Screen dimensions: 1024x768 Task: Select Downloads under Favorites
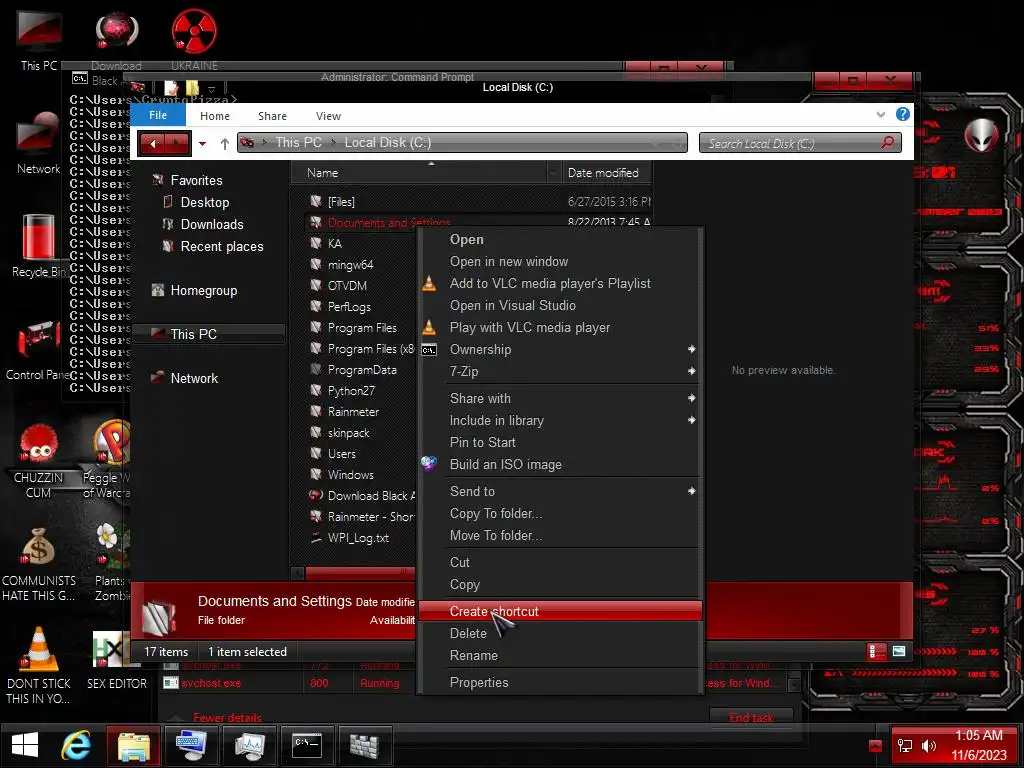(x=212, y=224)
